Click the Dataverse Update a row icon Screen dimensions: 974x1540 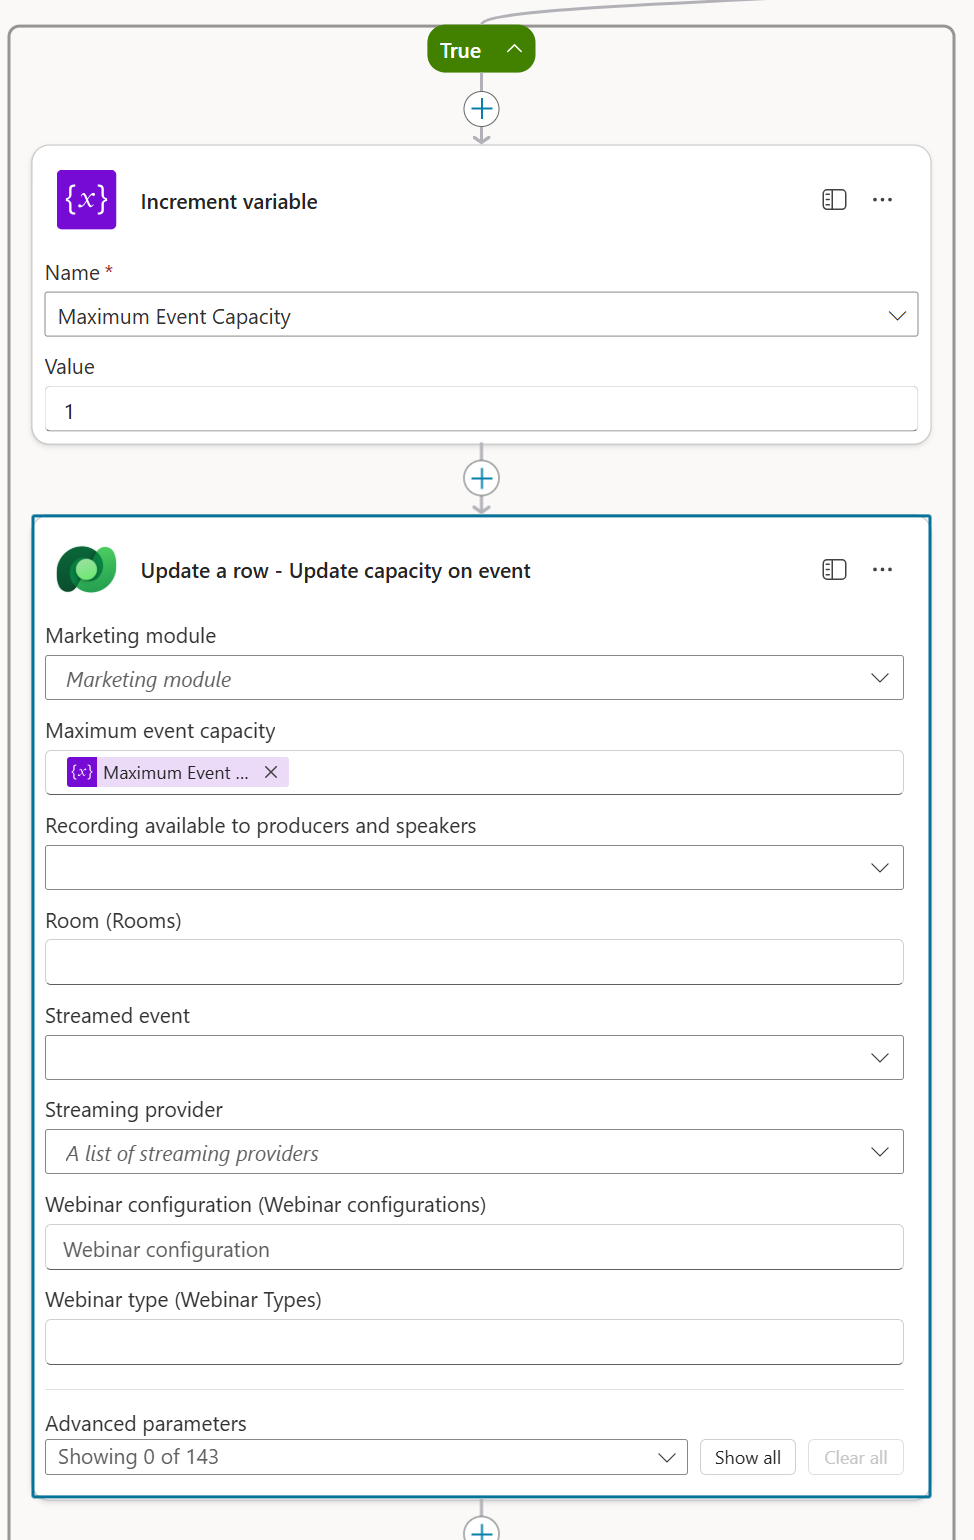pos(86,570)
